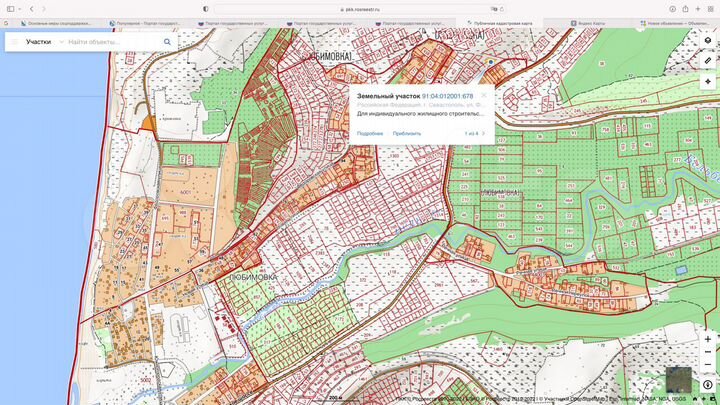This screenshot has height=405, width=720.
Task: Toggle the Safari sidebar button
Action: pyautogui.click(x=11, y=8)
